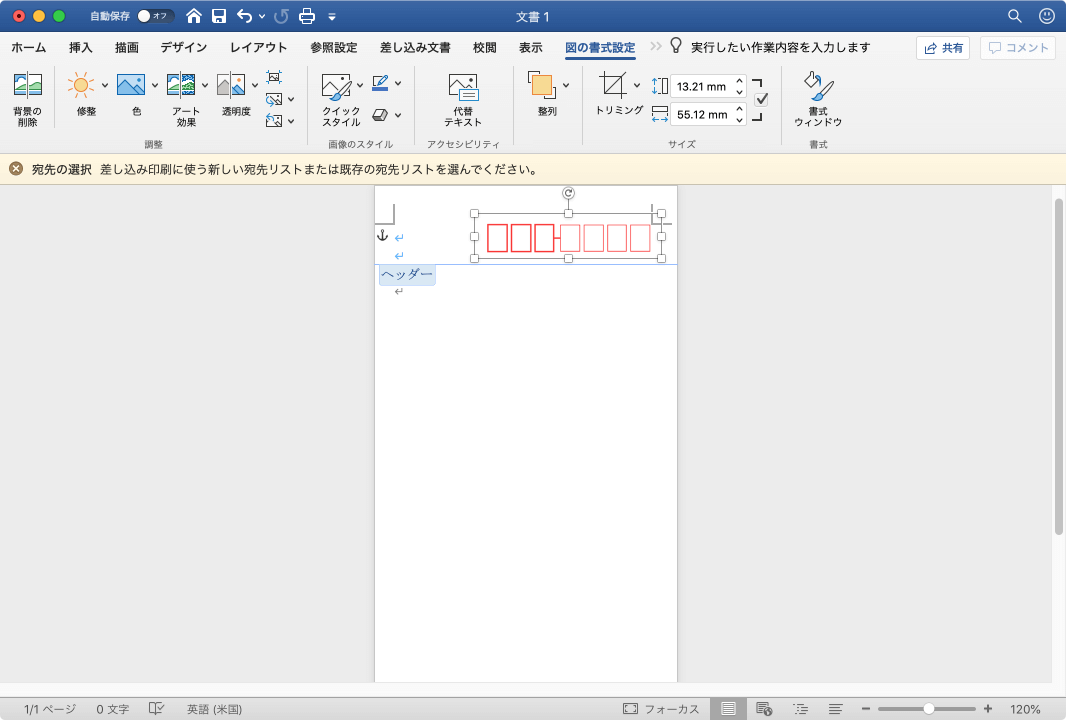Decrease width with stepper down arrow
The image size is (1066, 720).
[740, 120]
